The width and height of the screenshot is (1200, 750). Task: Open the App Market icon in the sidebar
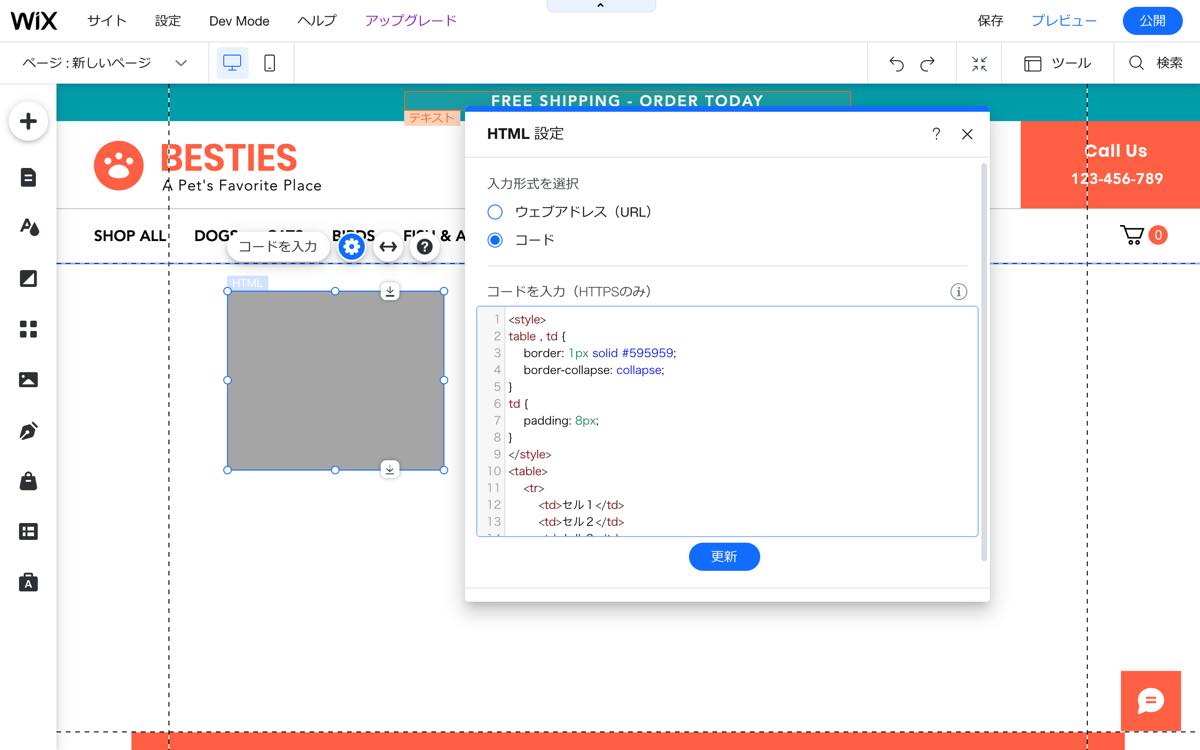(29, 328)
